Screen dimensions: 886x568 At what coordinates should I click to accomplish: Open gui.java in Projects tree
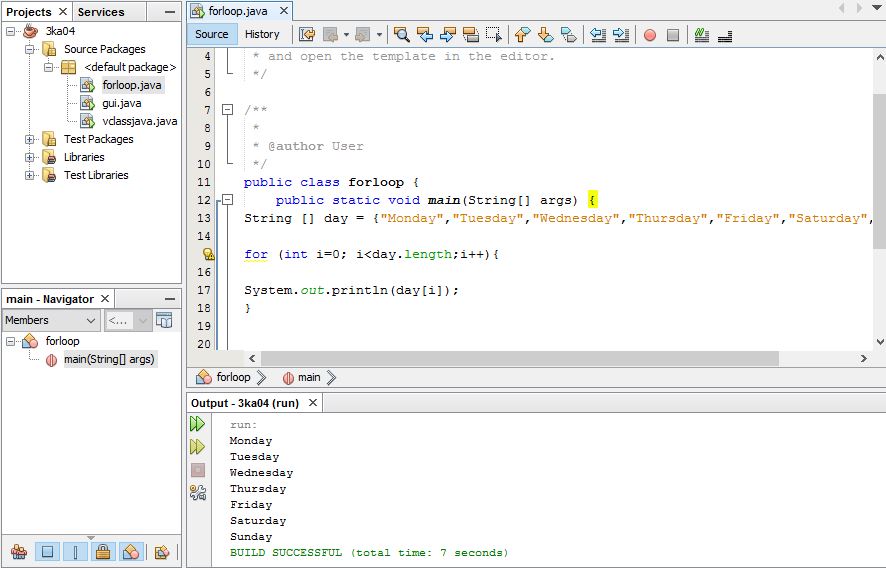(121, 103)
